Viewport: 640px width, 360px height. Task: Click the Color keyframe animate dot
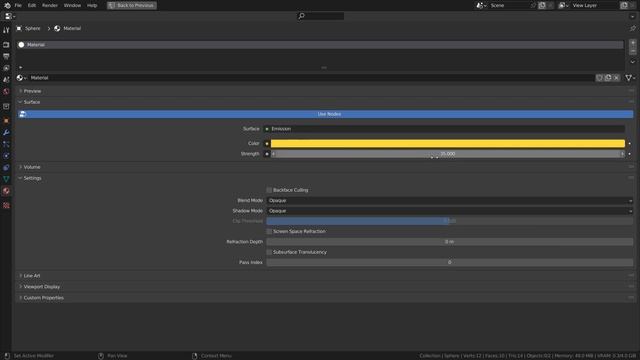tap(629, 143)
